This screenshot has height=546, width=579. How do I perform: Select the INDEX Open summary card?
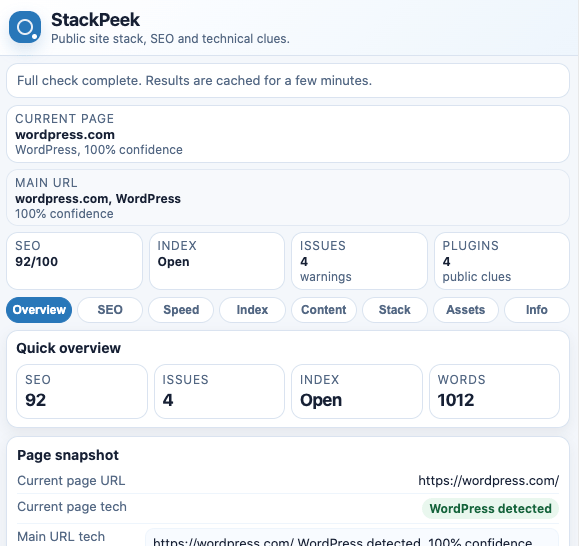[x=217, y=261]
